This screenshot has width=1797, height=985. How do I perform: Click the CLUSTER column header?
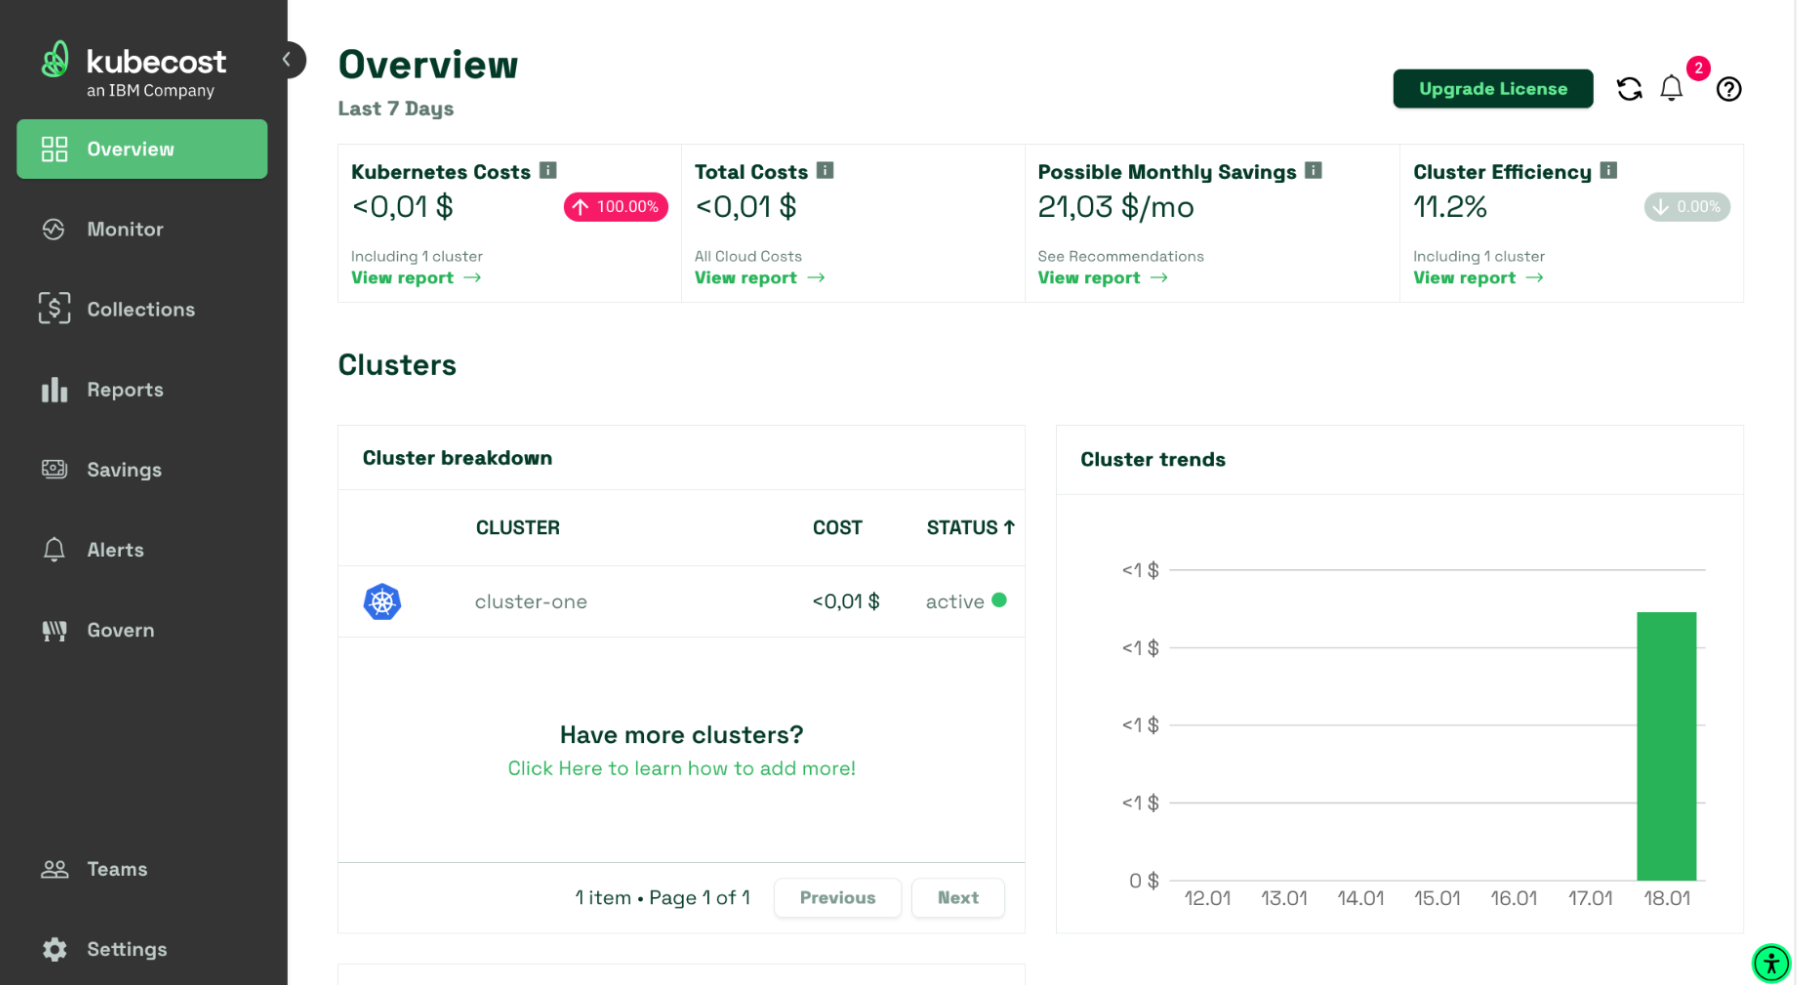[517, 527]
